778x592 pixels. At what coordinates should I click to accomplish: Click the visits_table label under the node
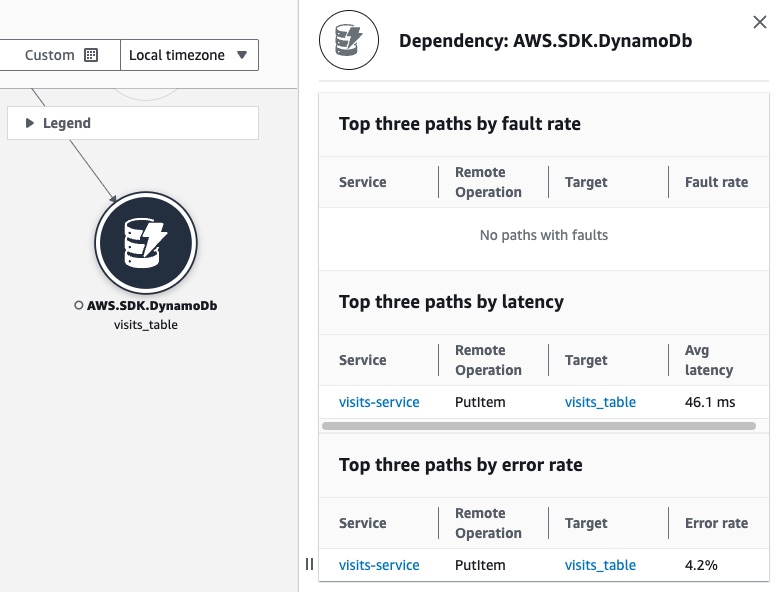146,324
